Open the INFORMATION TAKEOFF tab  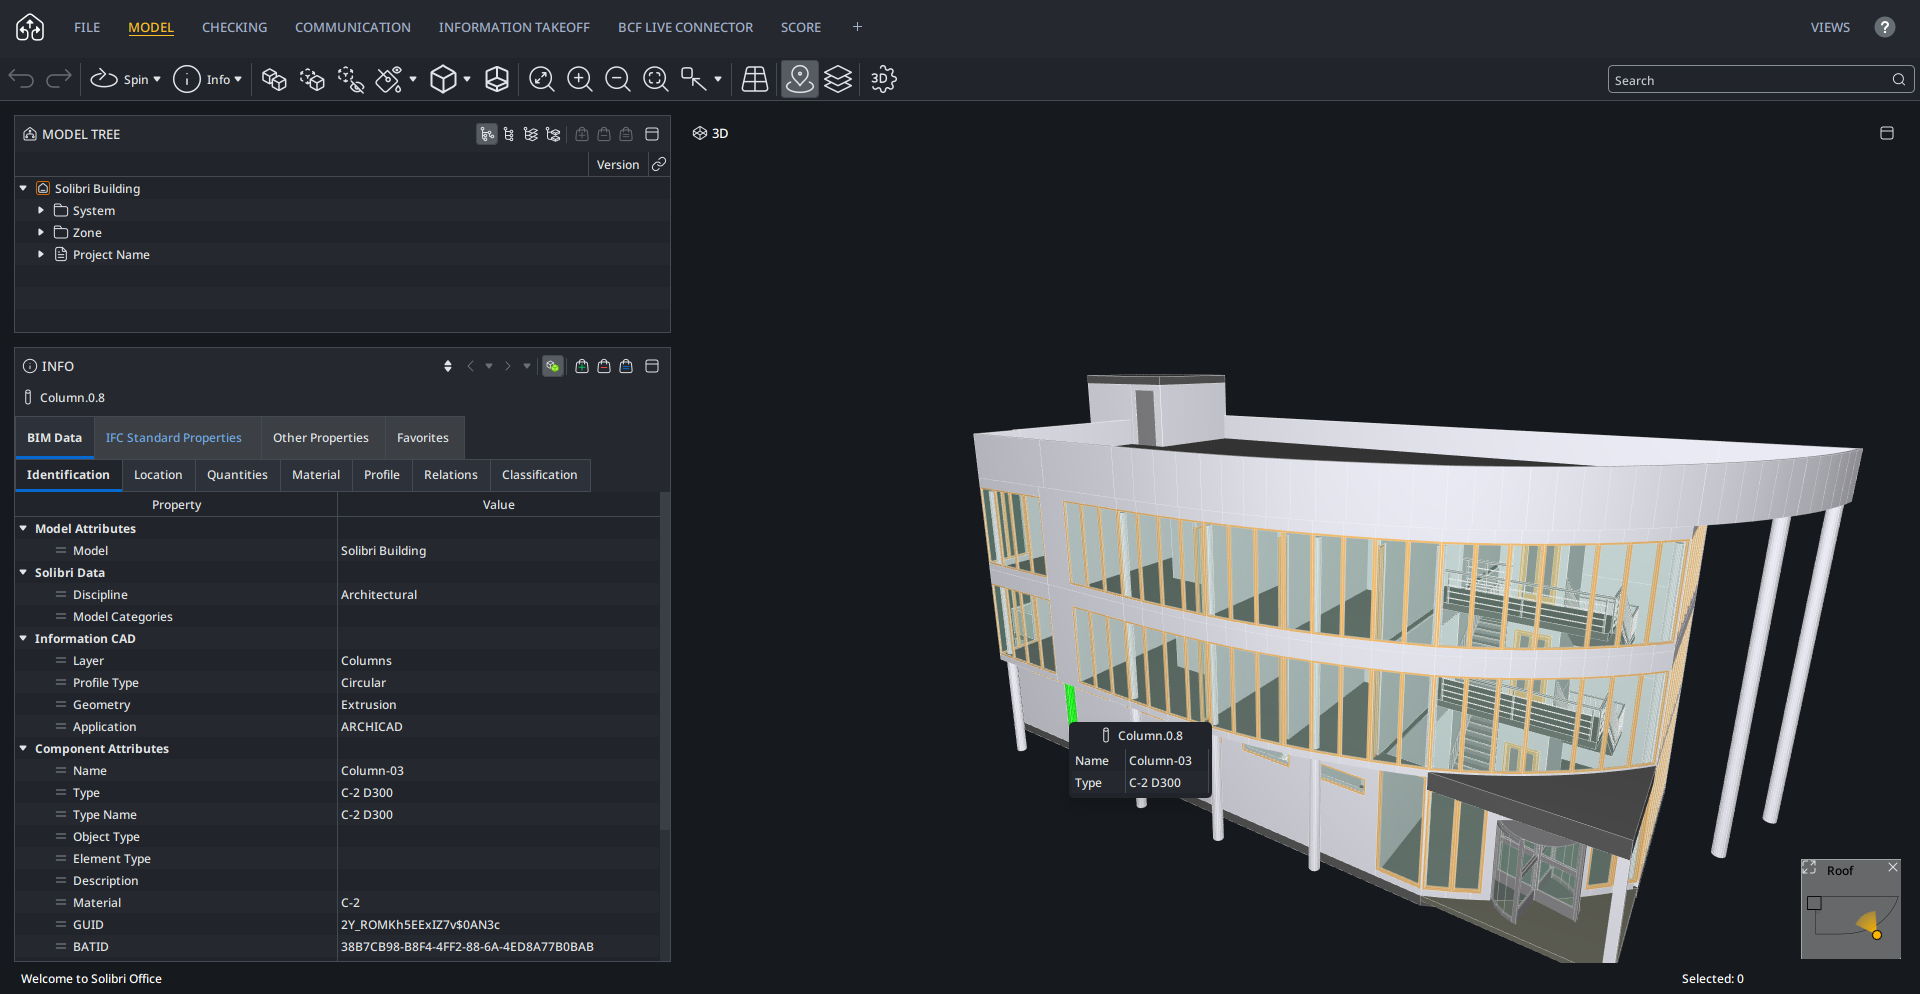pyautogui.click(x=514, y=27)
